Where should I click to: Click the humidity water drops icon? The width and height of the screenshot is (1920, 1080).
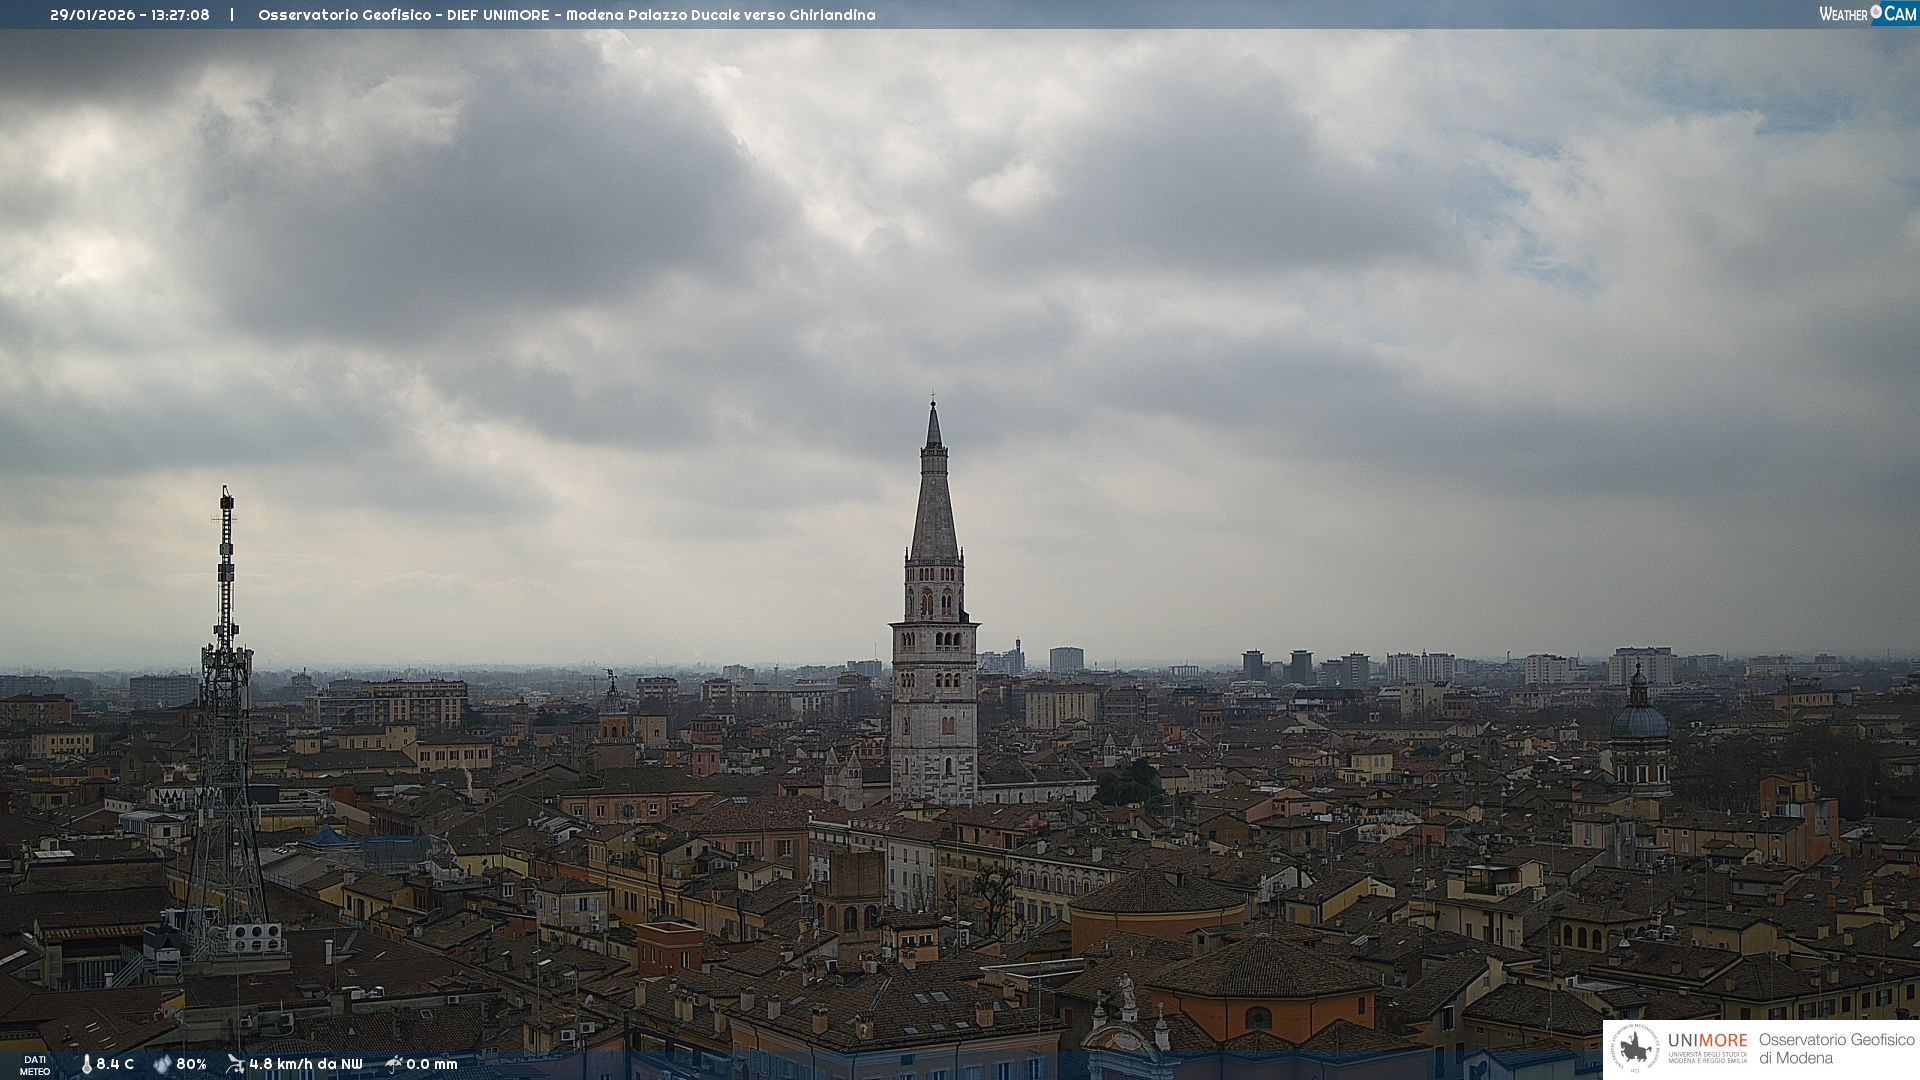(162, 1064)
